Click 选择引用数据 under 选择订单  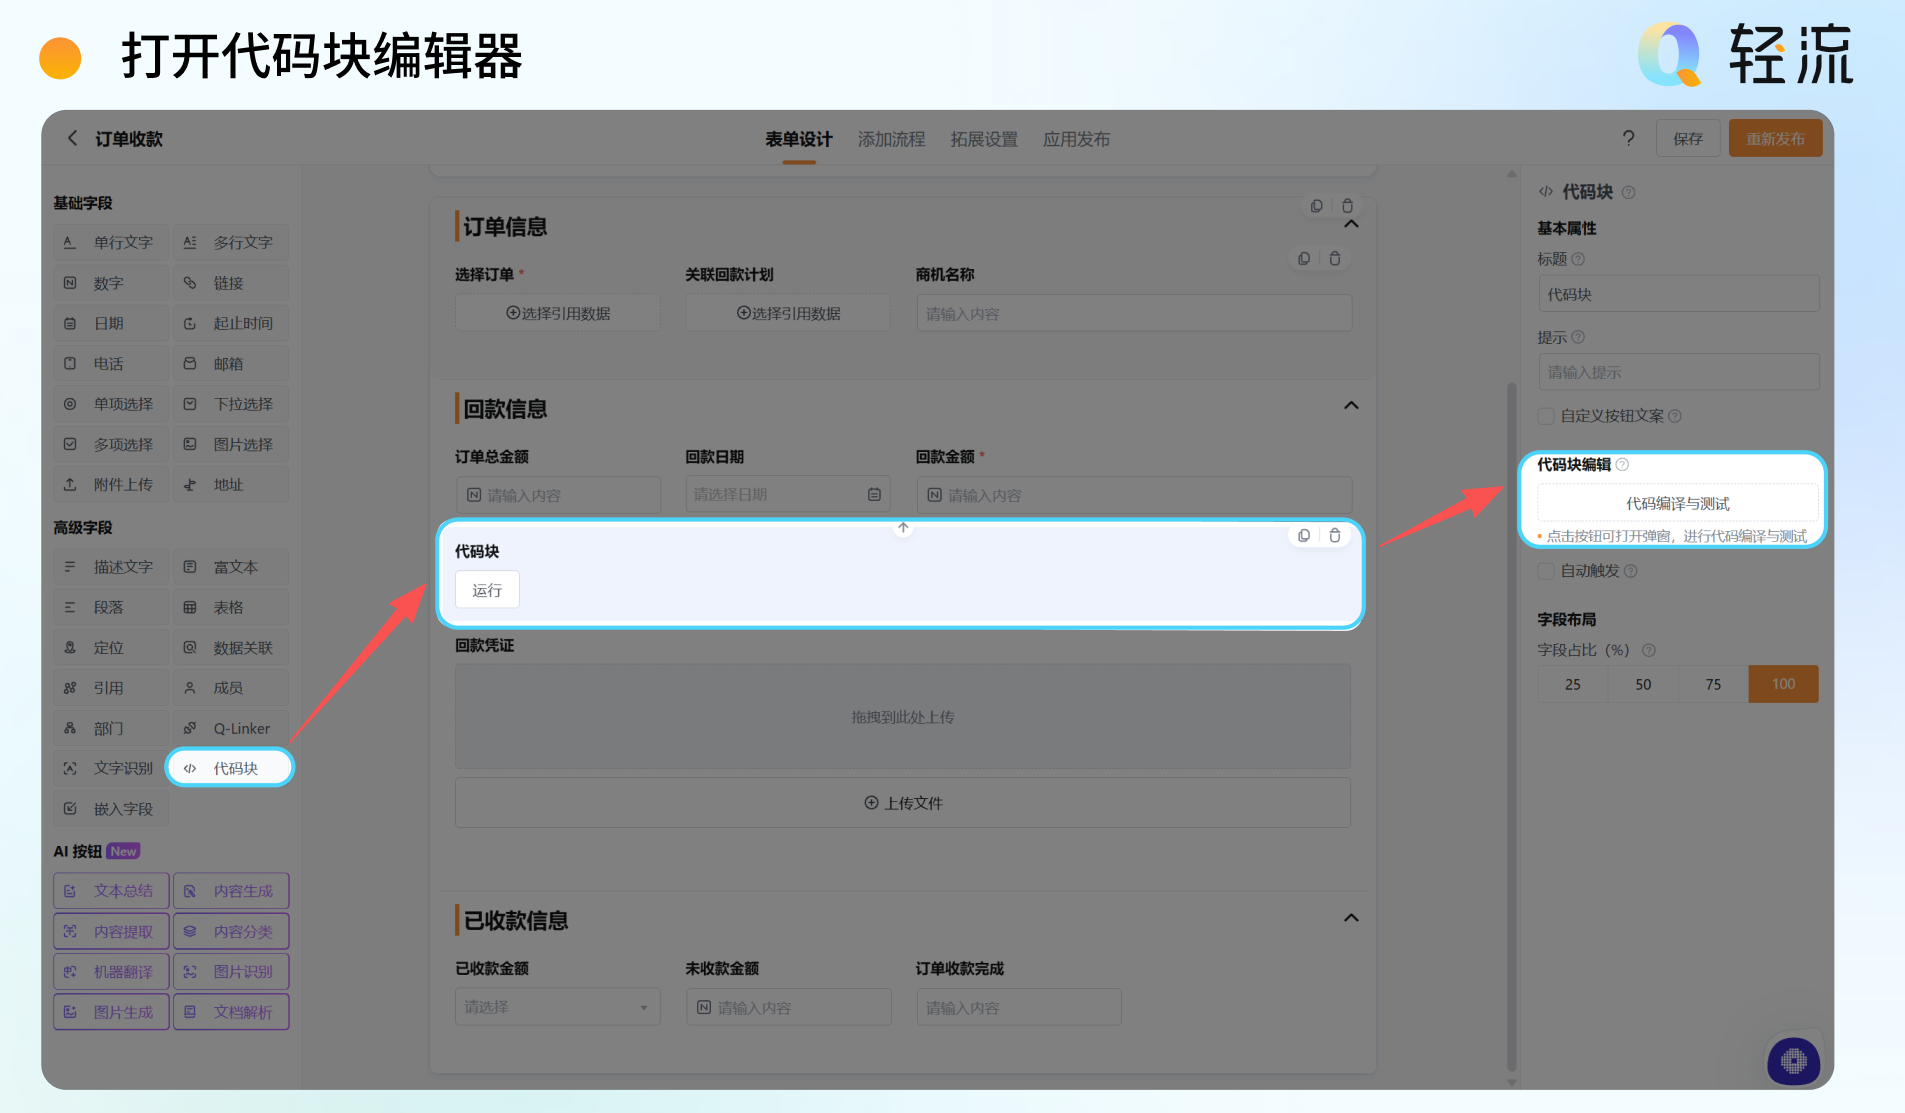(x=558, y=313)
